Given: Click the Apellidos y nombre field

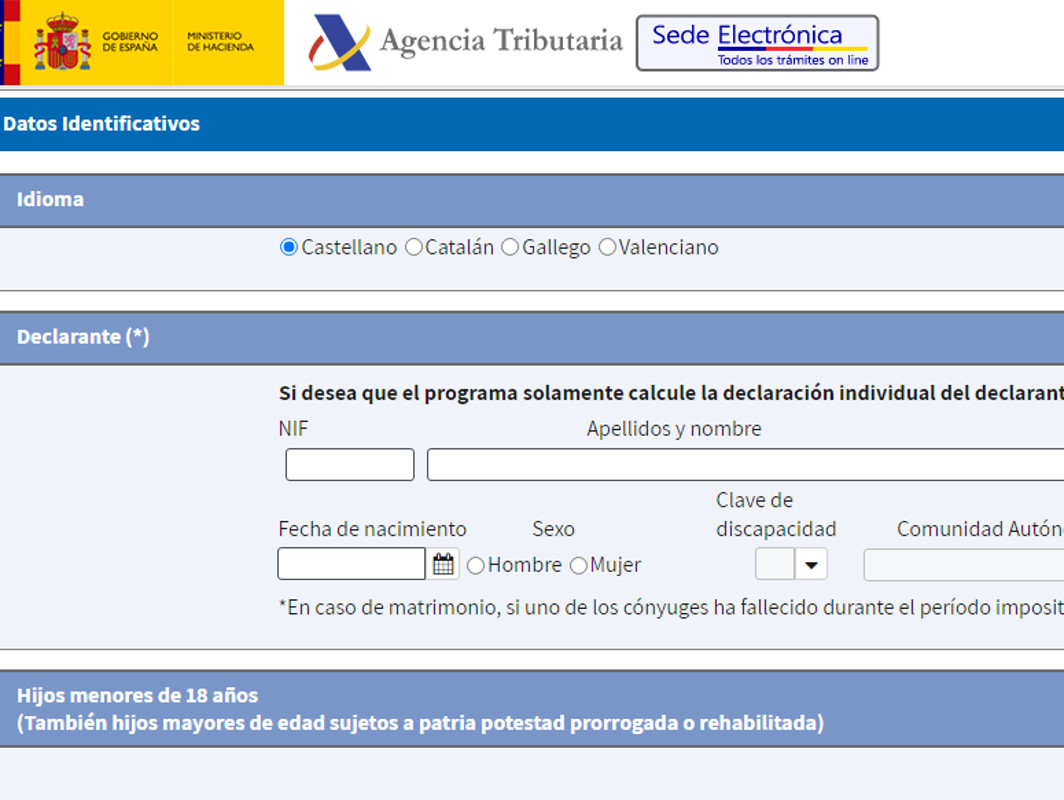Looking at the screenshot, I should pos(740,464).
